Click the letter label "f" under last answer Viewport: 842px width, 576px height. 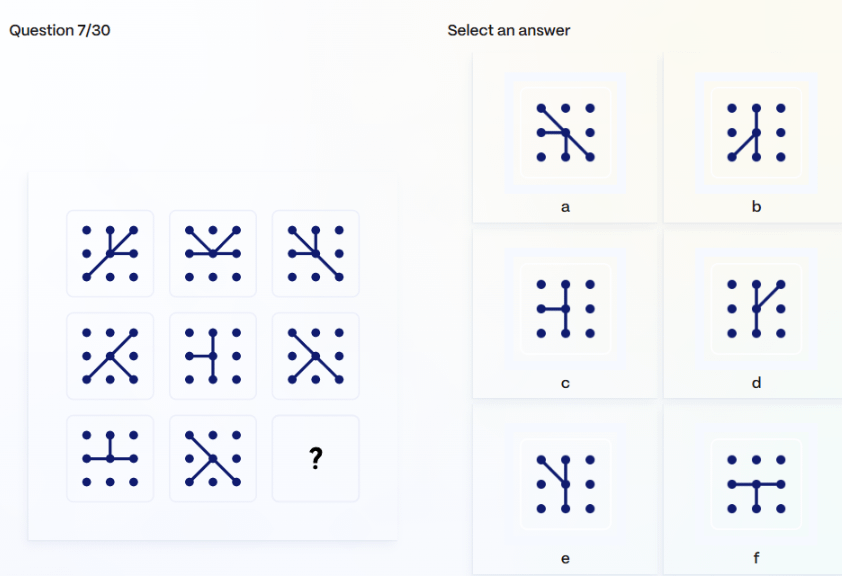pyautogui.click(x=756, y=558)
